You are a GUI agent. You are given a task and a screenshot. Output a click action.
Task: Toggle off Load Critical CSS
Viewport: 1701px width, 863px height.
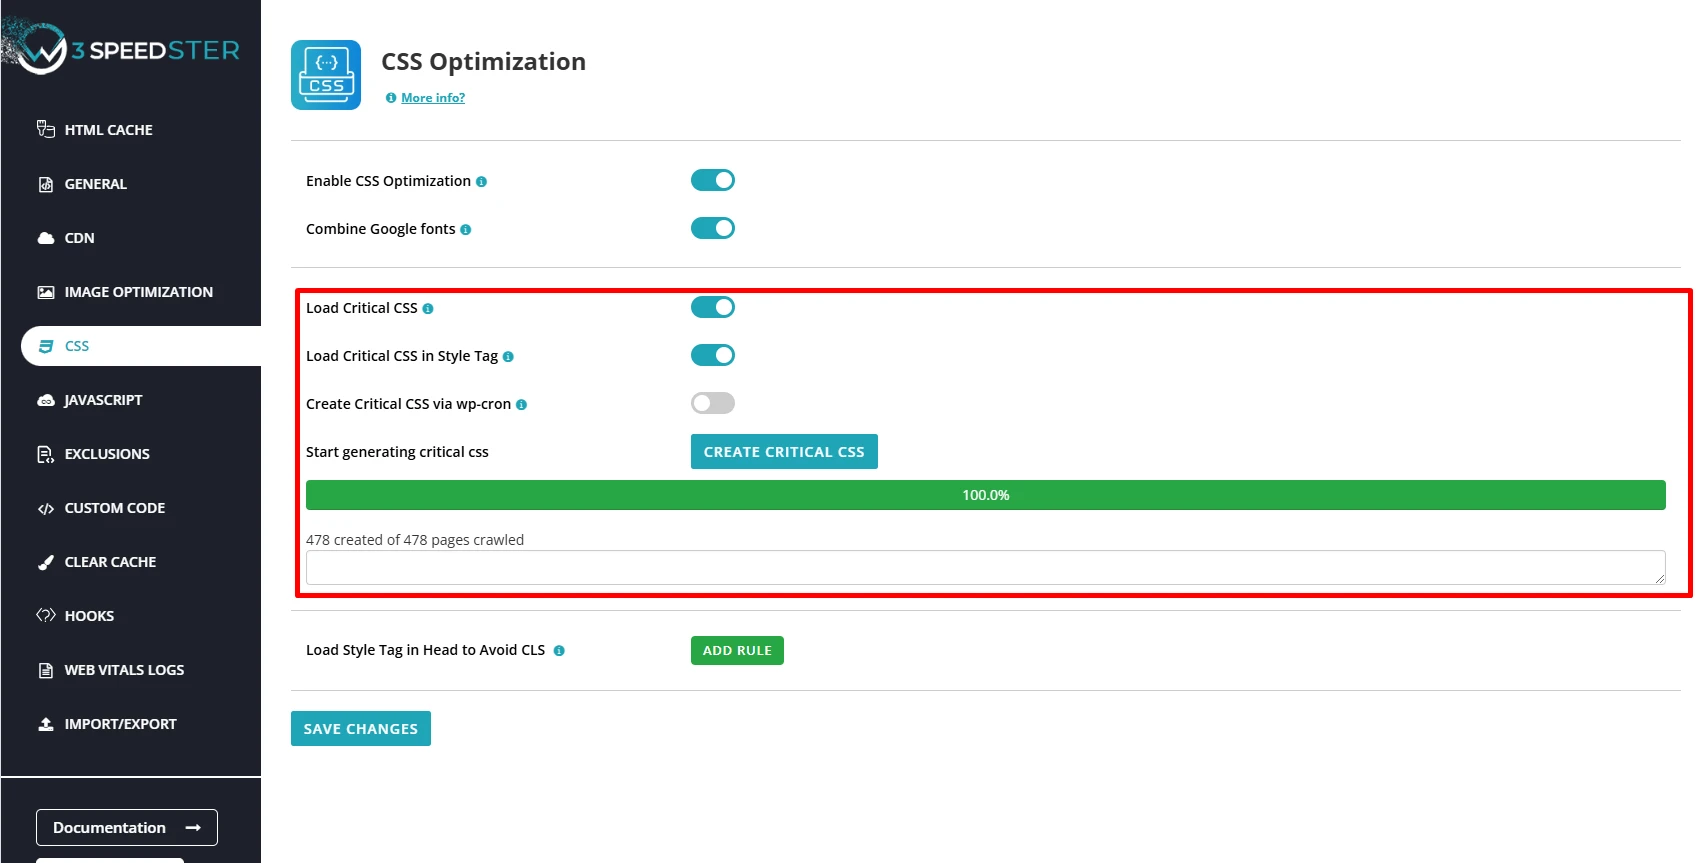(x=713, y=307)
